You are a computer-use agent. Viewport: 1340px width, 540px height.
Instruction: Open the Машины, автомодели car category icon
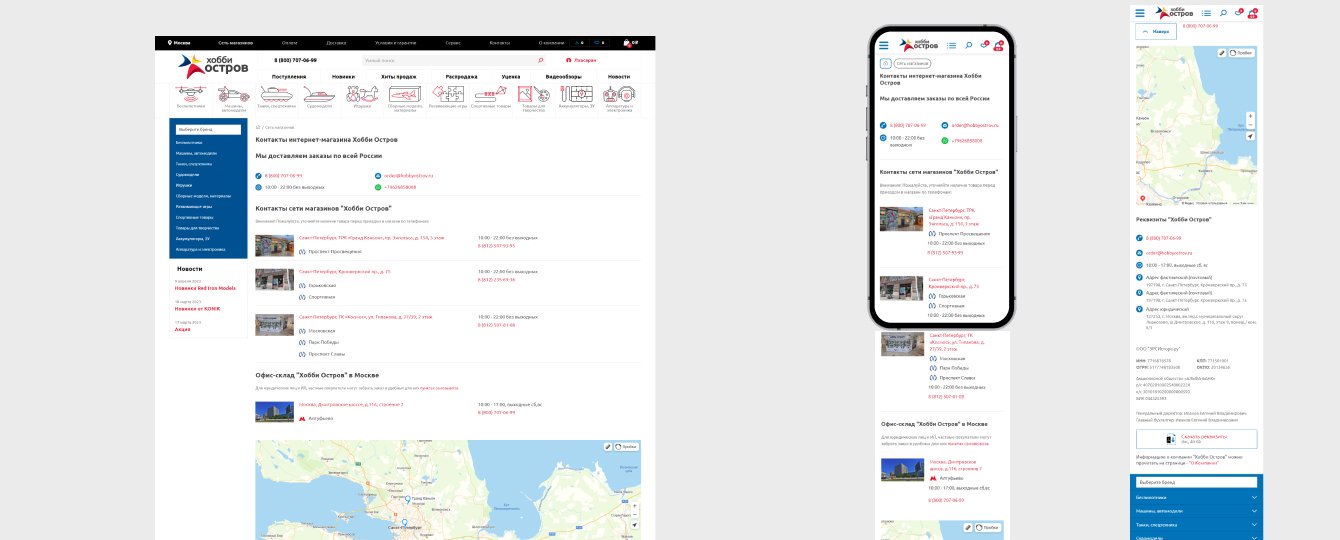(x=233, y=93)
